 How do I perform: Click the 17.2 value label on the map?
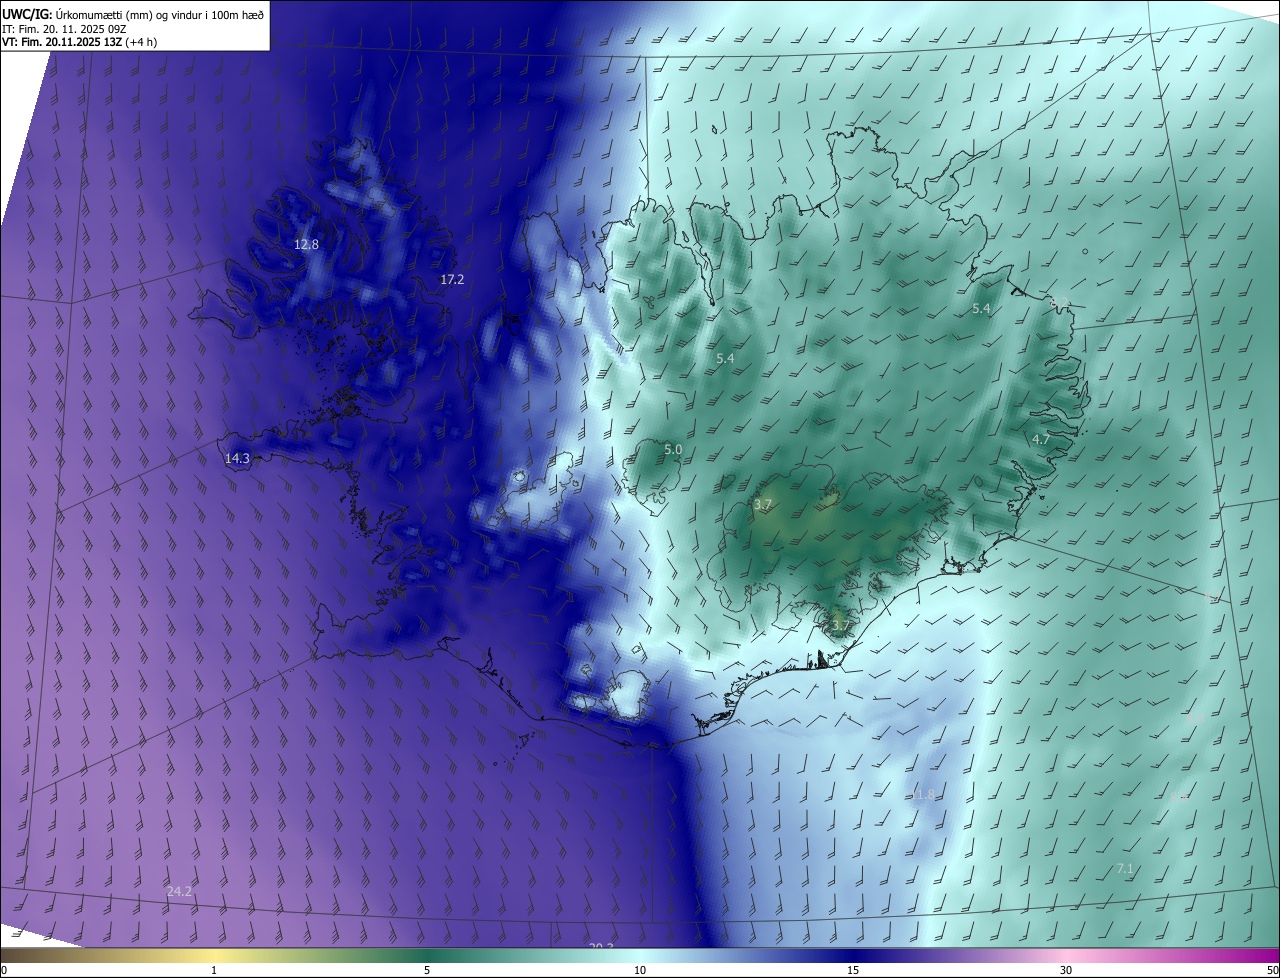click(x=452, y=280)
